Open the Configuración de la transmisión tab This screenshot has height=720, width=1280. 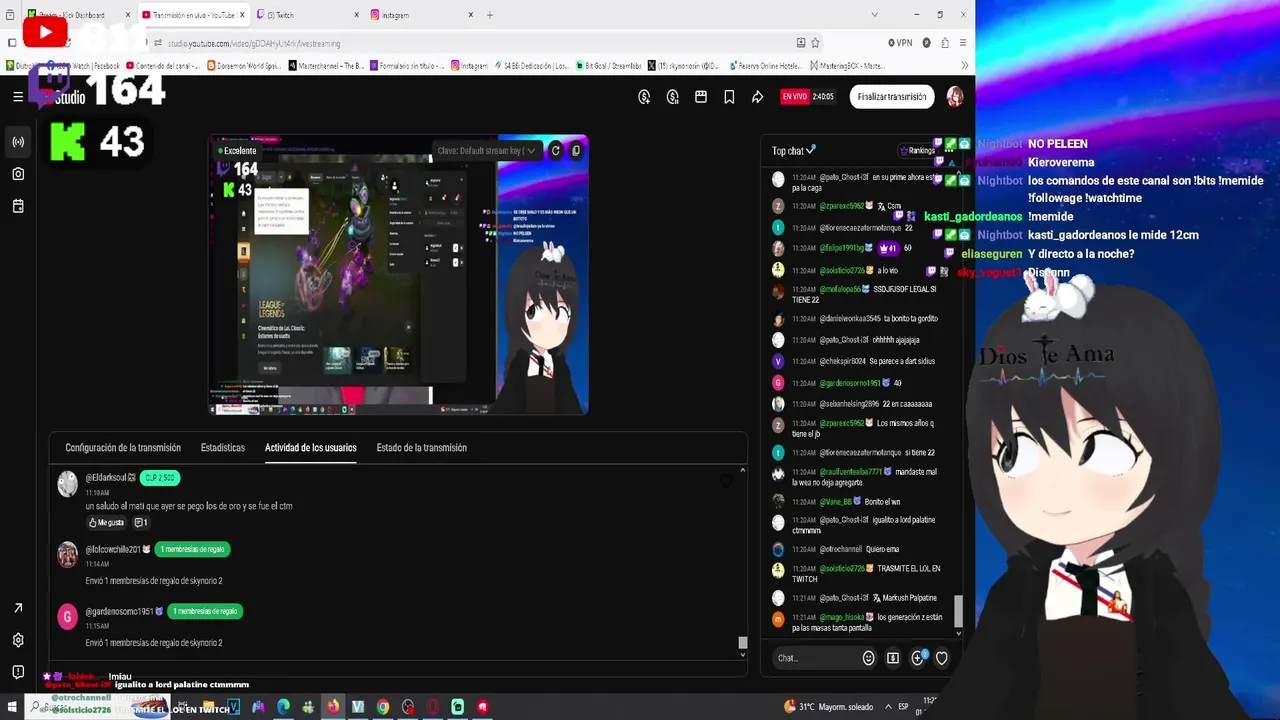tap(123, 448)
